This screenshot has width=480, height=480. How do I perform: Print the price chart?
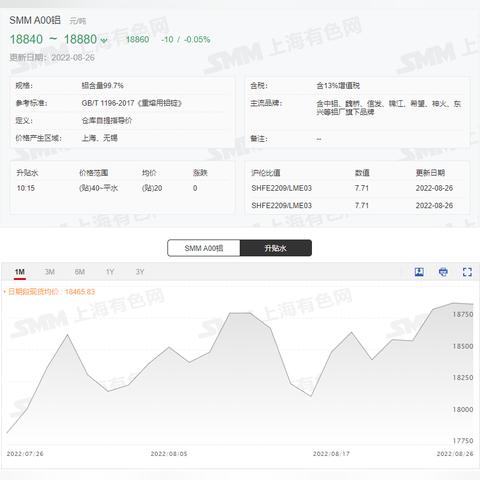[x=443, y=272]
